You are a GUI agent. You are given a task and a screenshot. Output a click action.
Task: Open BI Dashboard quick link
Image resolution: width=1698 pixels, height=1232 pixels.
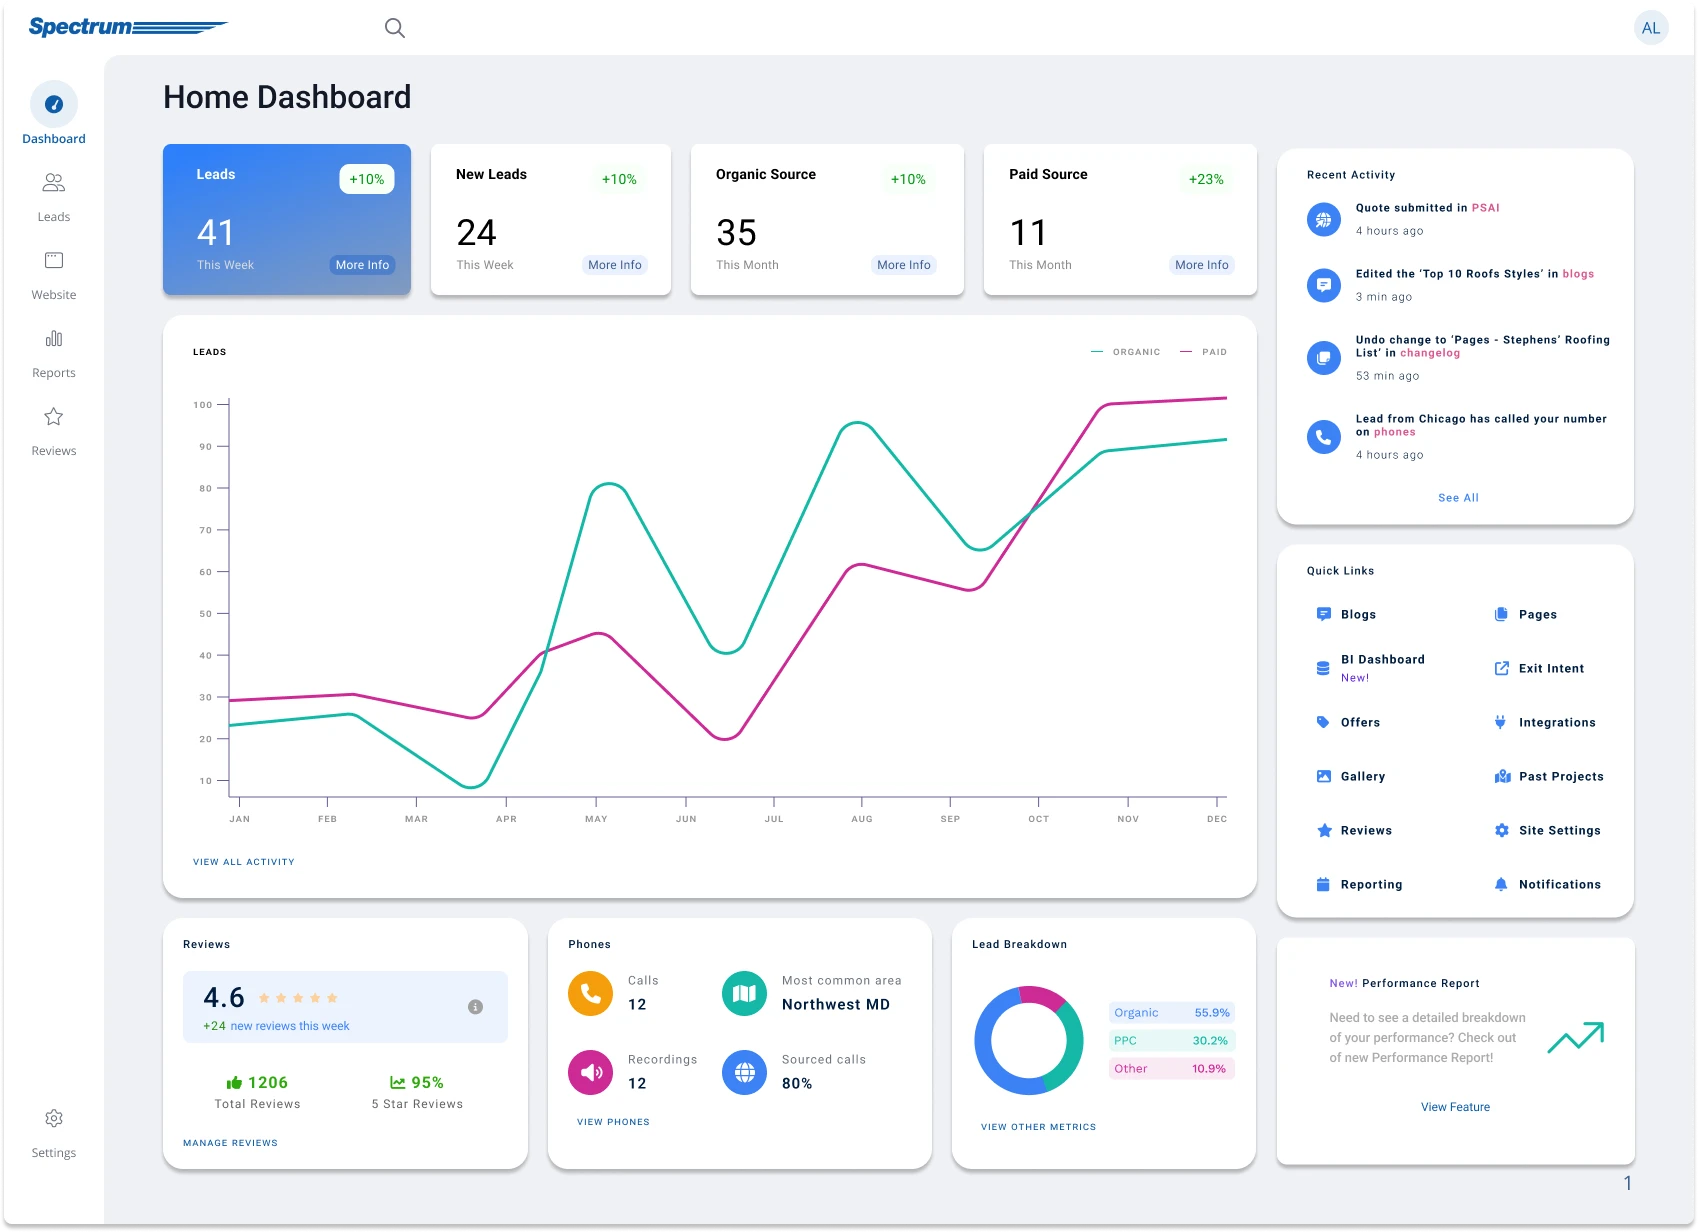(x=1382, y=660)
